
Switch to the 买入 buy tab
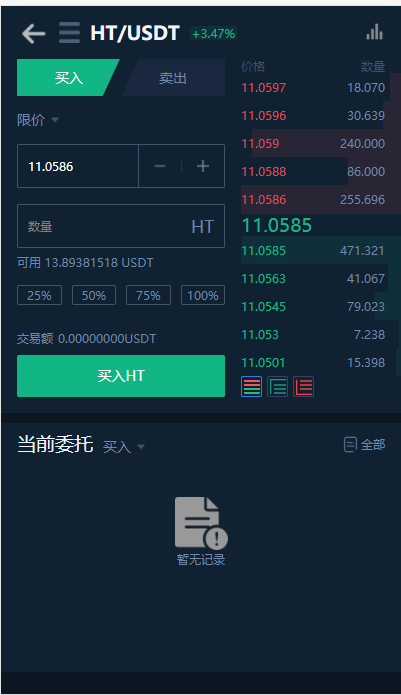(68, 78)
